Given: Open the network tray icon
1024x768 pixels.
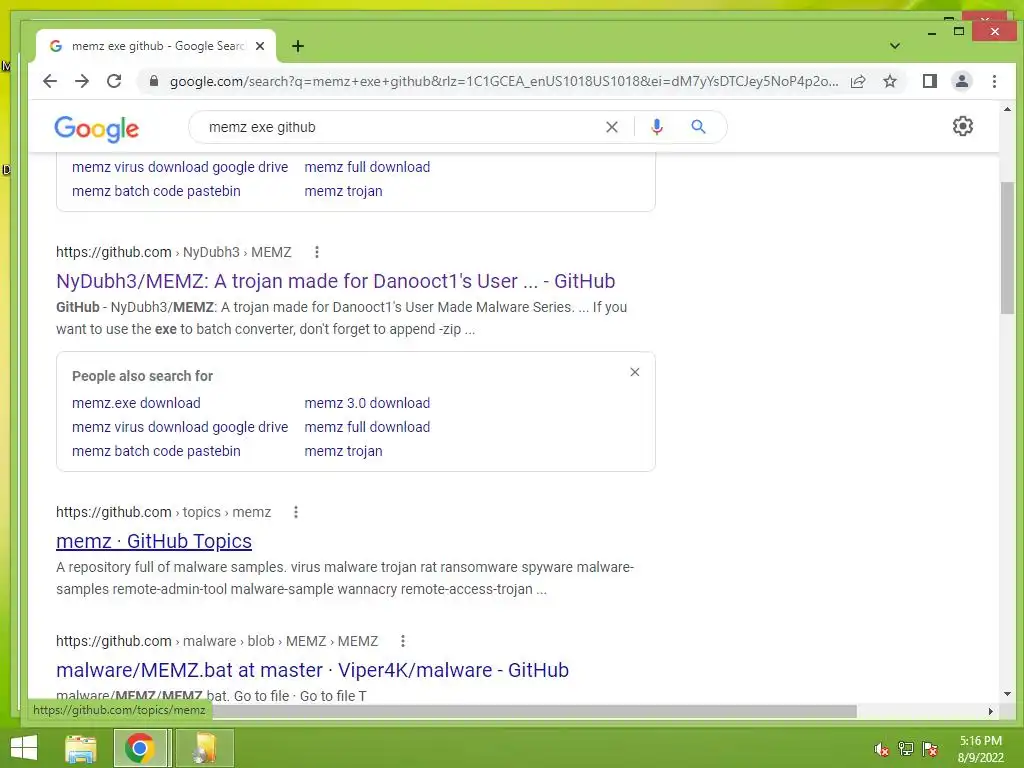Looking at the screenshot, I should point(906,750).
